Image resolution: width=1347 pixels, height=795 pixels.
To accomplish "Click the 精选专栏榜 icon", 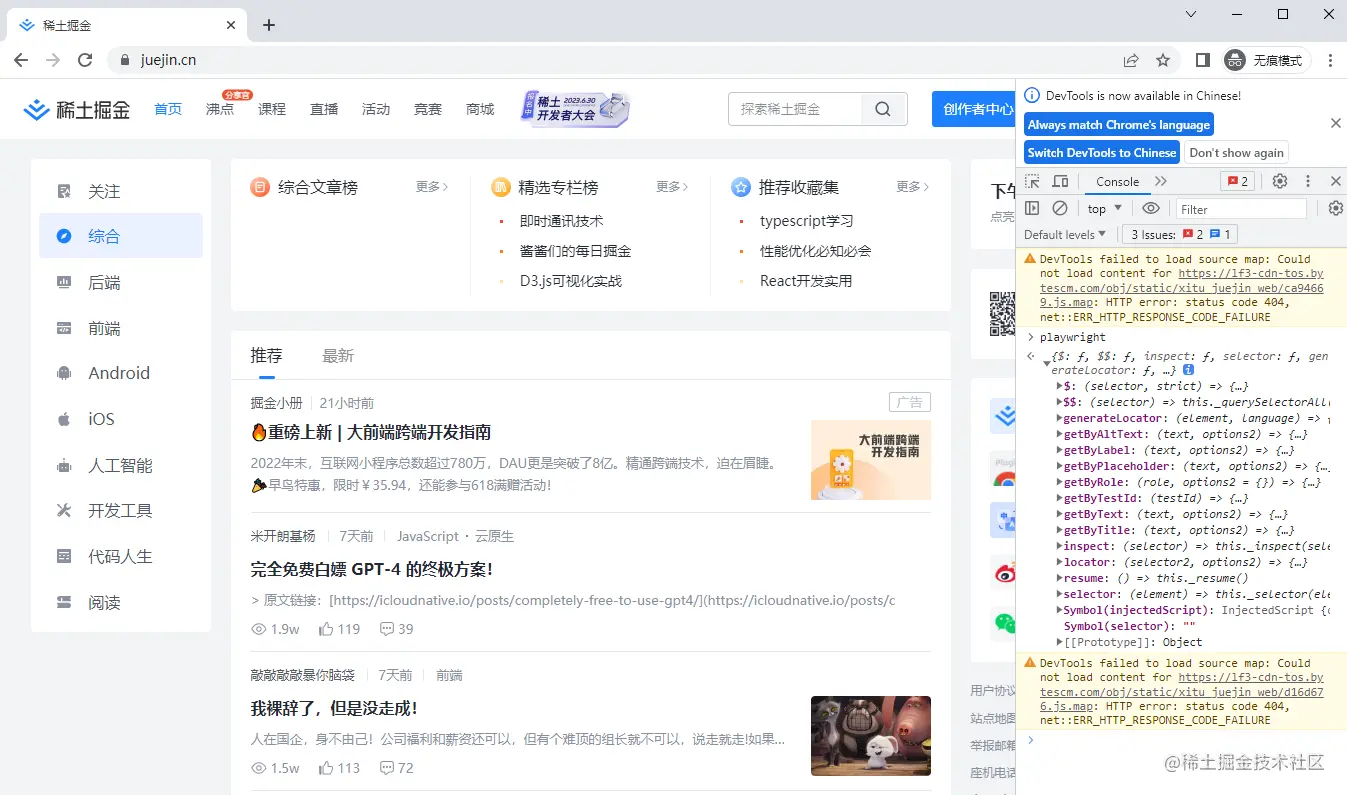I will (501, 187).
